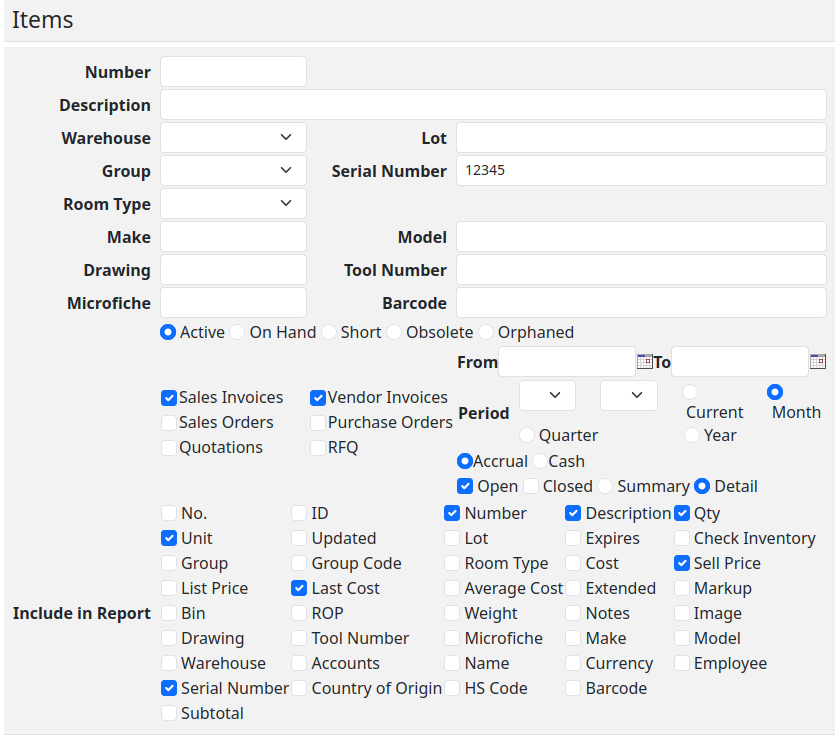Screen dimensions: 835x738
Task: Disable the Vendor Invoices checkbox
Action: (317, 397)
